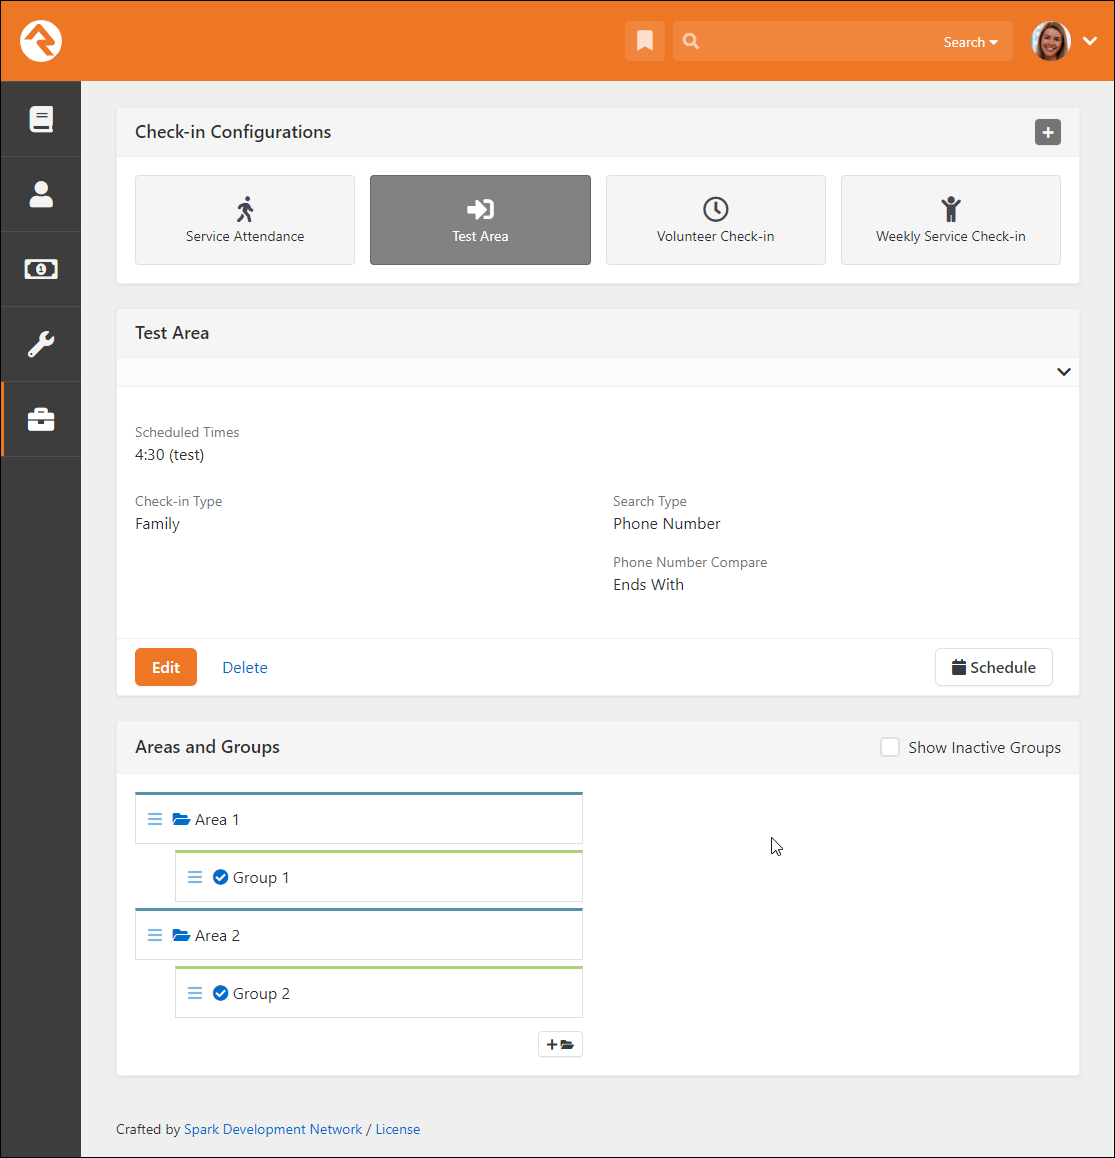Viewport: 1115px width, 1158px height.
Task: Click the wrench Admin Tools sidebar icon
Action: (x=40, y=344)
